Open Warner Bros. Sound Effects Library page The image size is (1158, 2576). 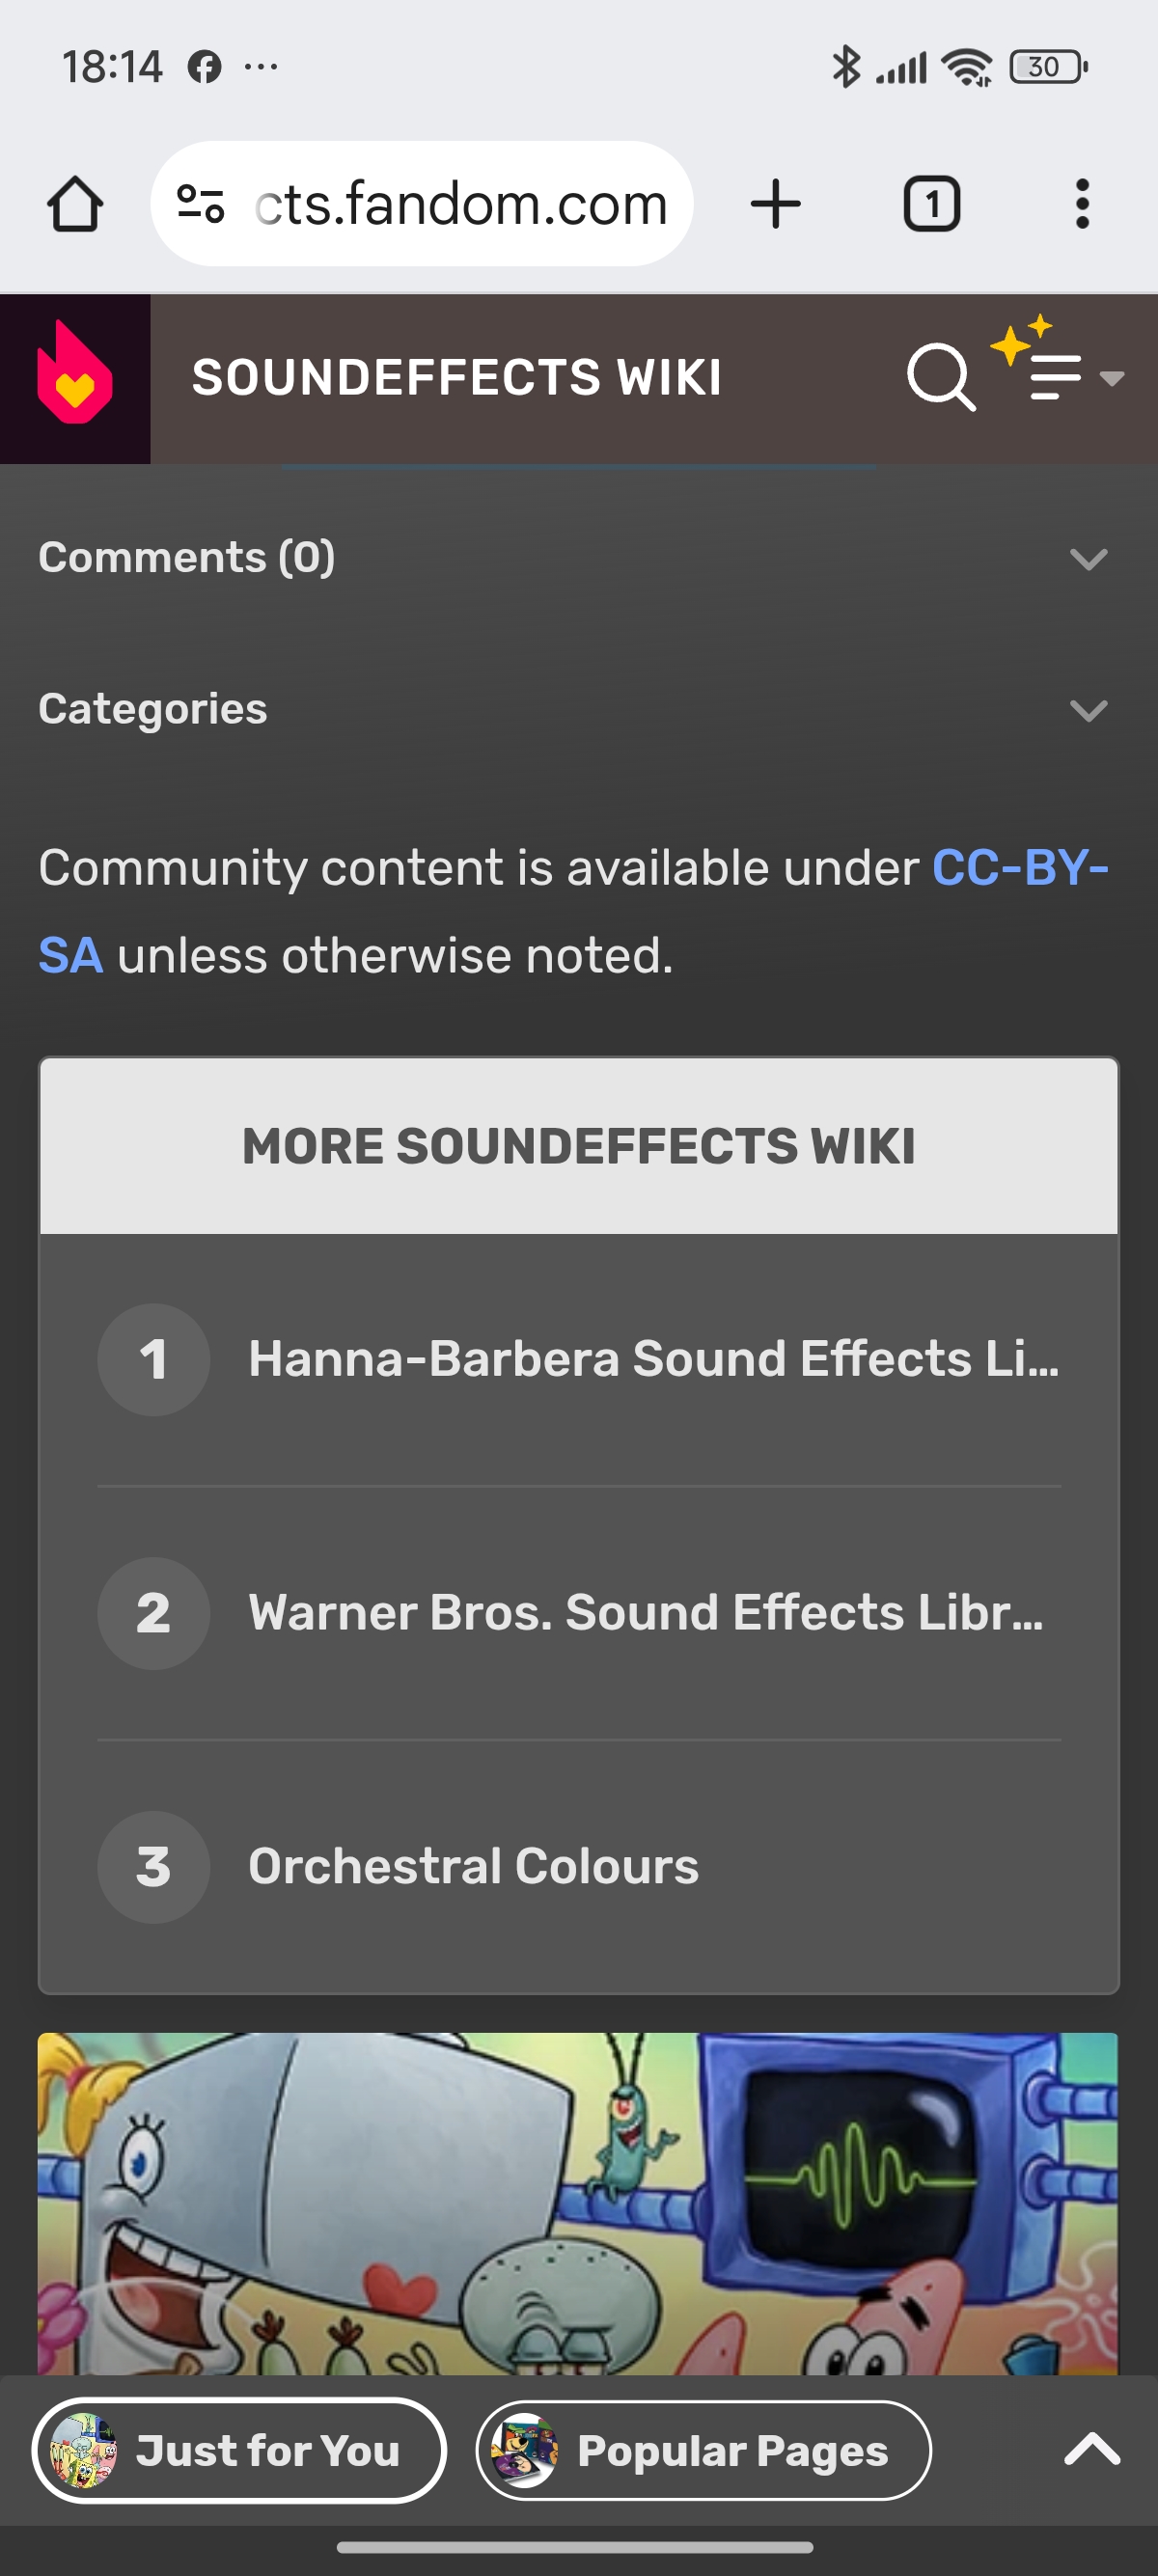[x=645, y=1613]
